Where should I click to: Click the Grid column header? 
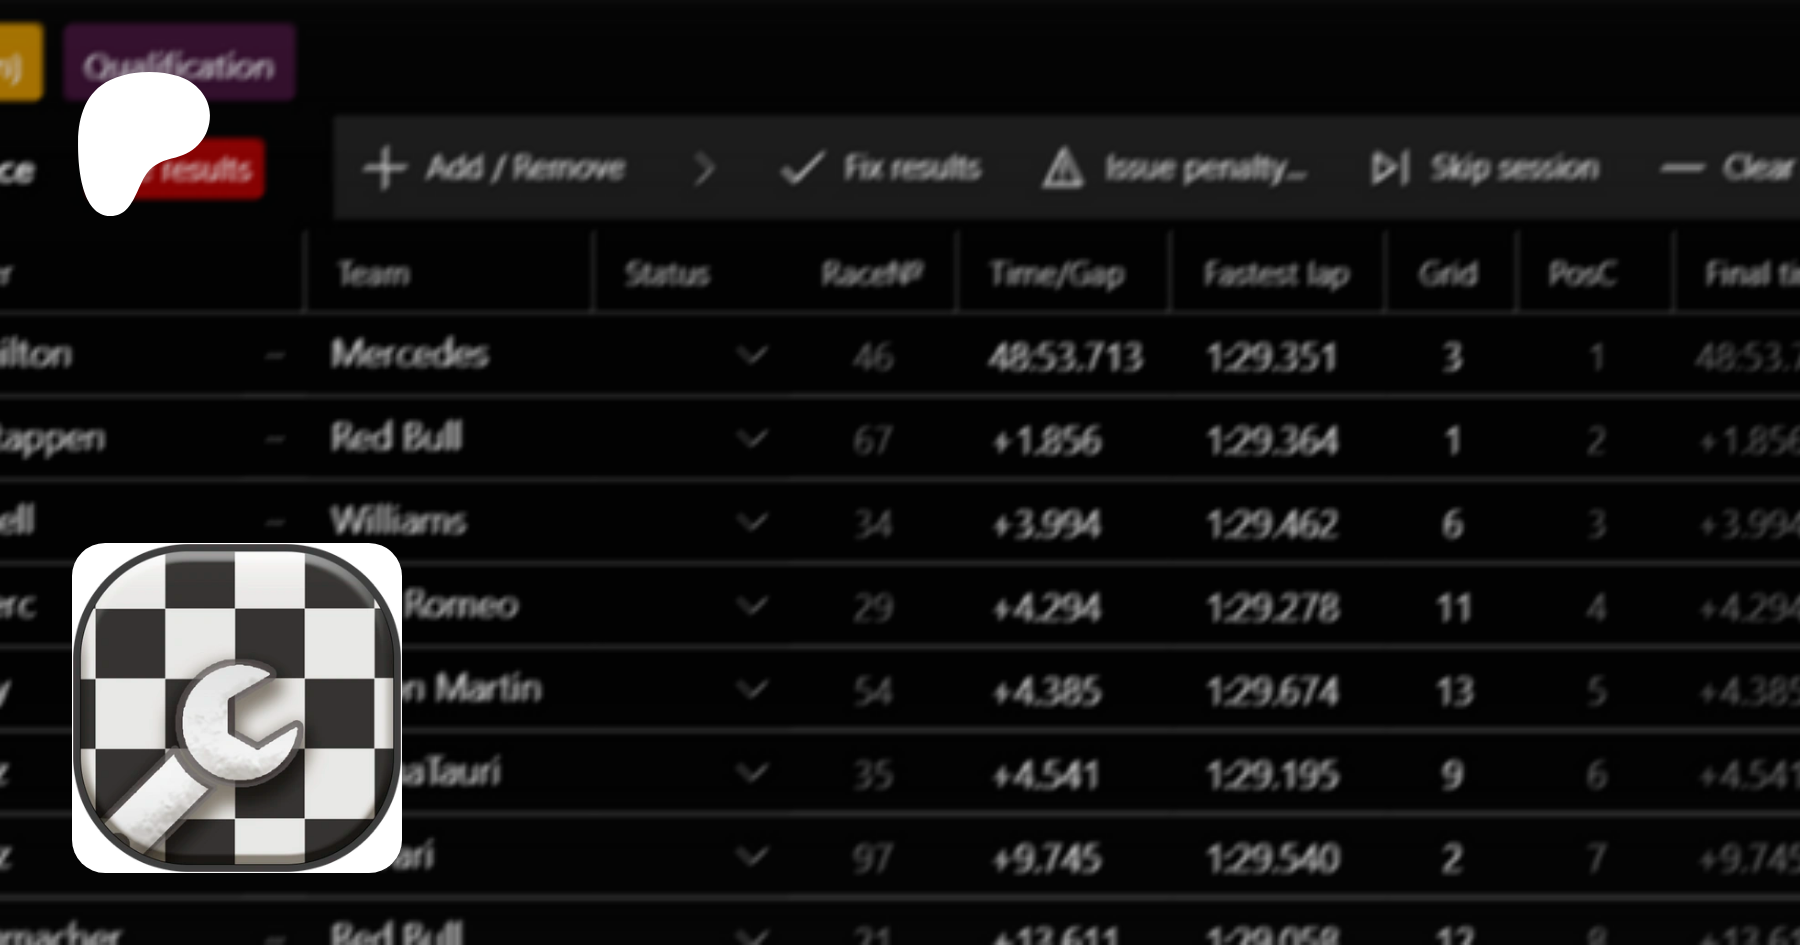pos(1447,273)
